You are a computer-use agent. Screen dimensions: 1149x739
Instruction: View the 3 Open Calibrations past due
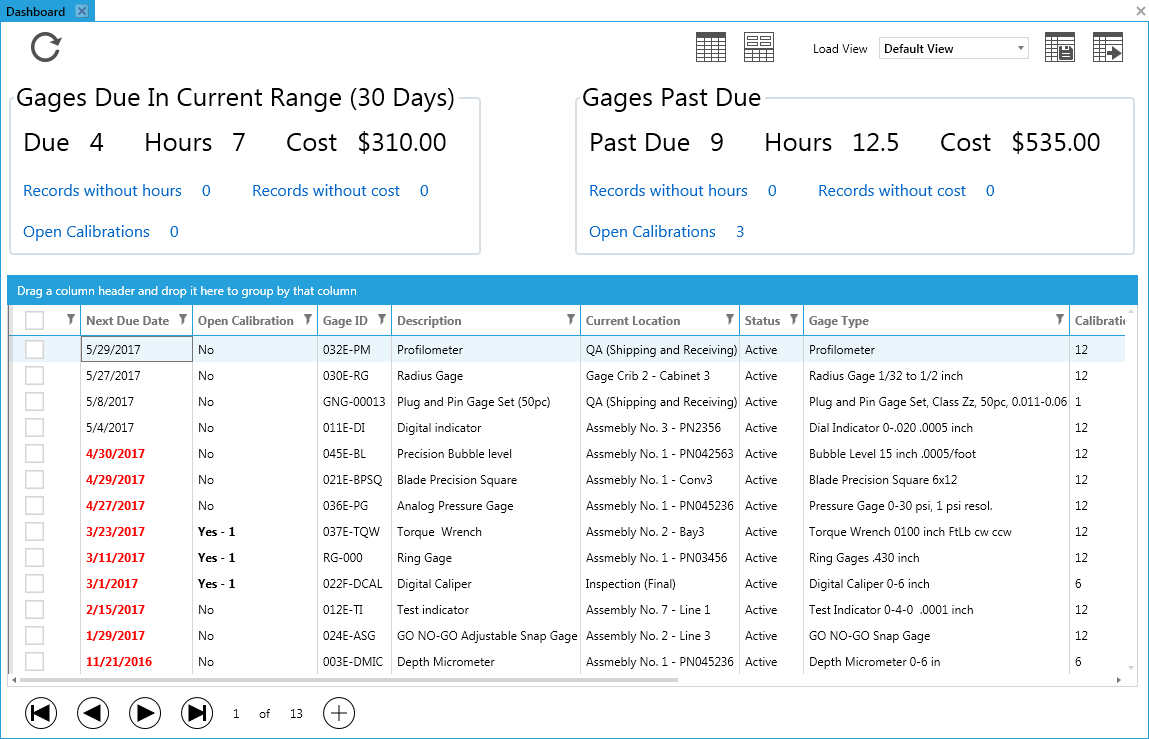tap(652, 231)
